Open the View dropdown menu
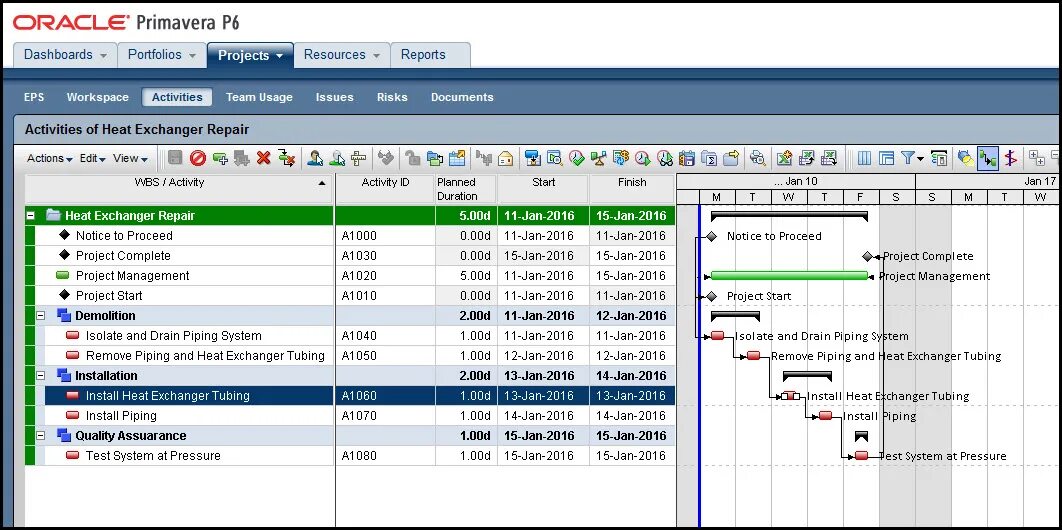This screenshot has height=530, width=1062. click(x=130, y=158)
